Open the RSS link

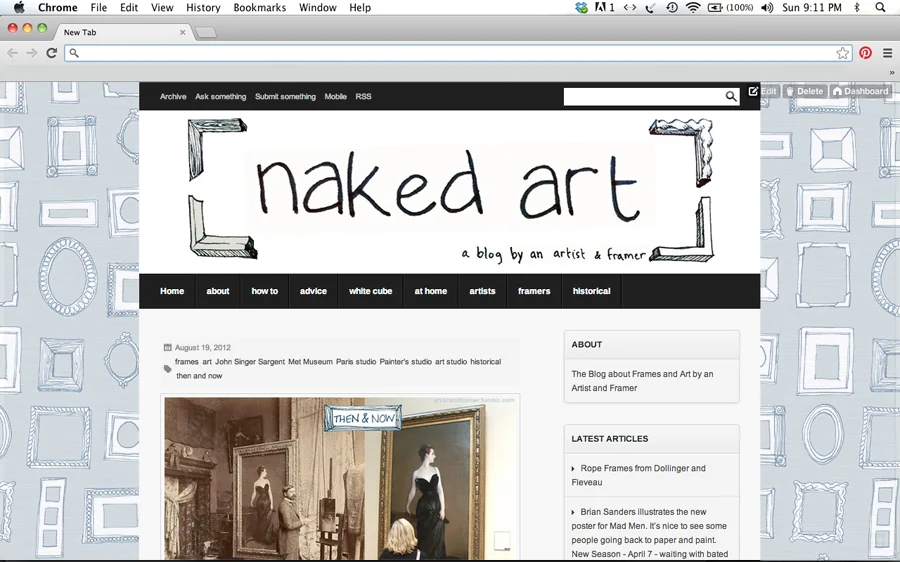[363, 96]
